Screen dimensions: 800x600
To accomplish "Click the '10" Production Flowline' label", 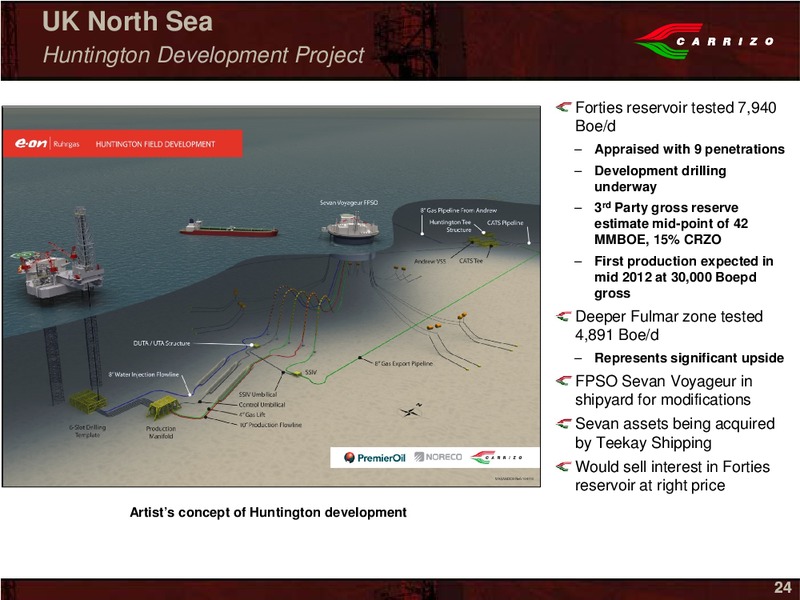I will click(x=270, y=424).
